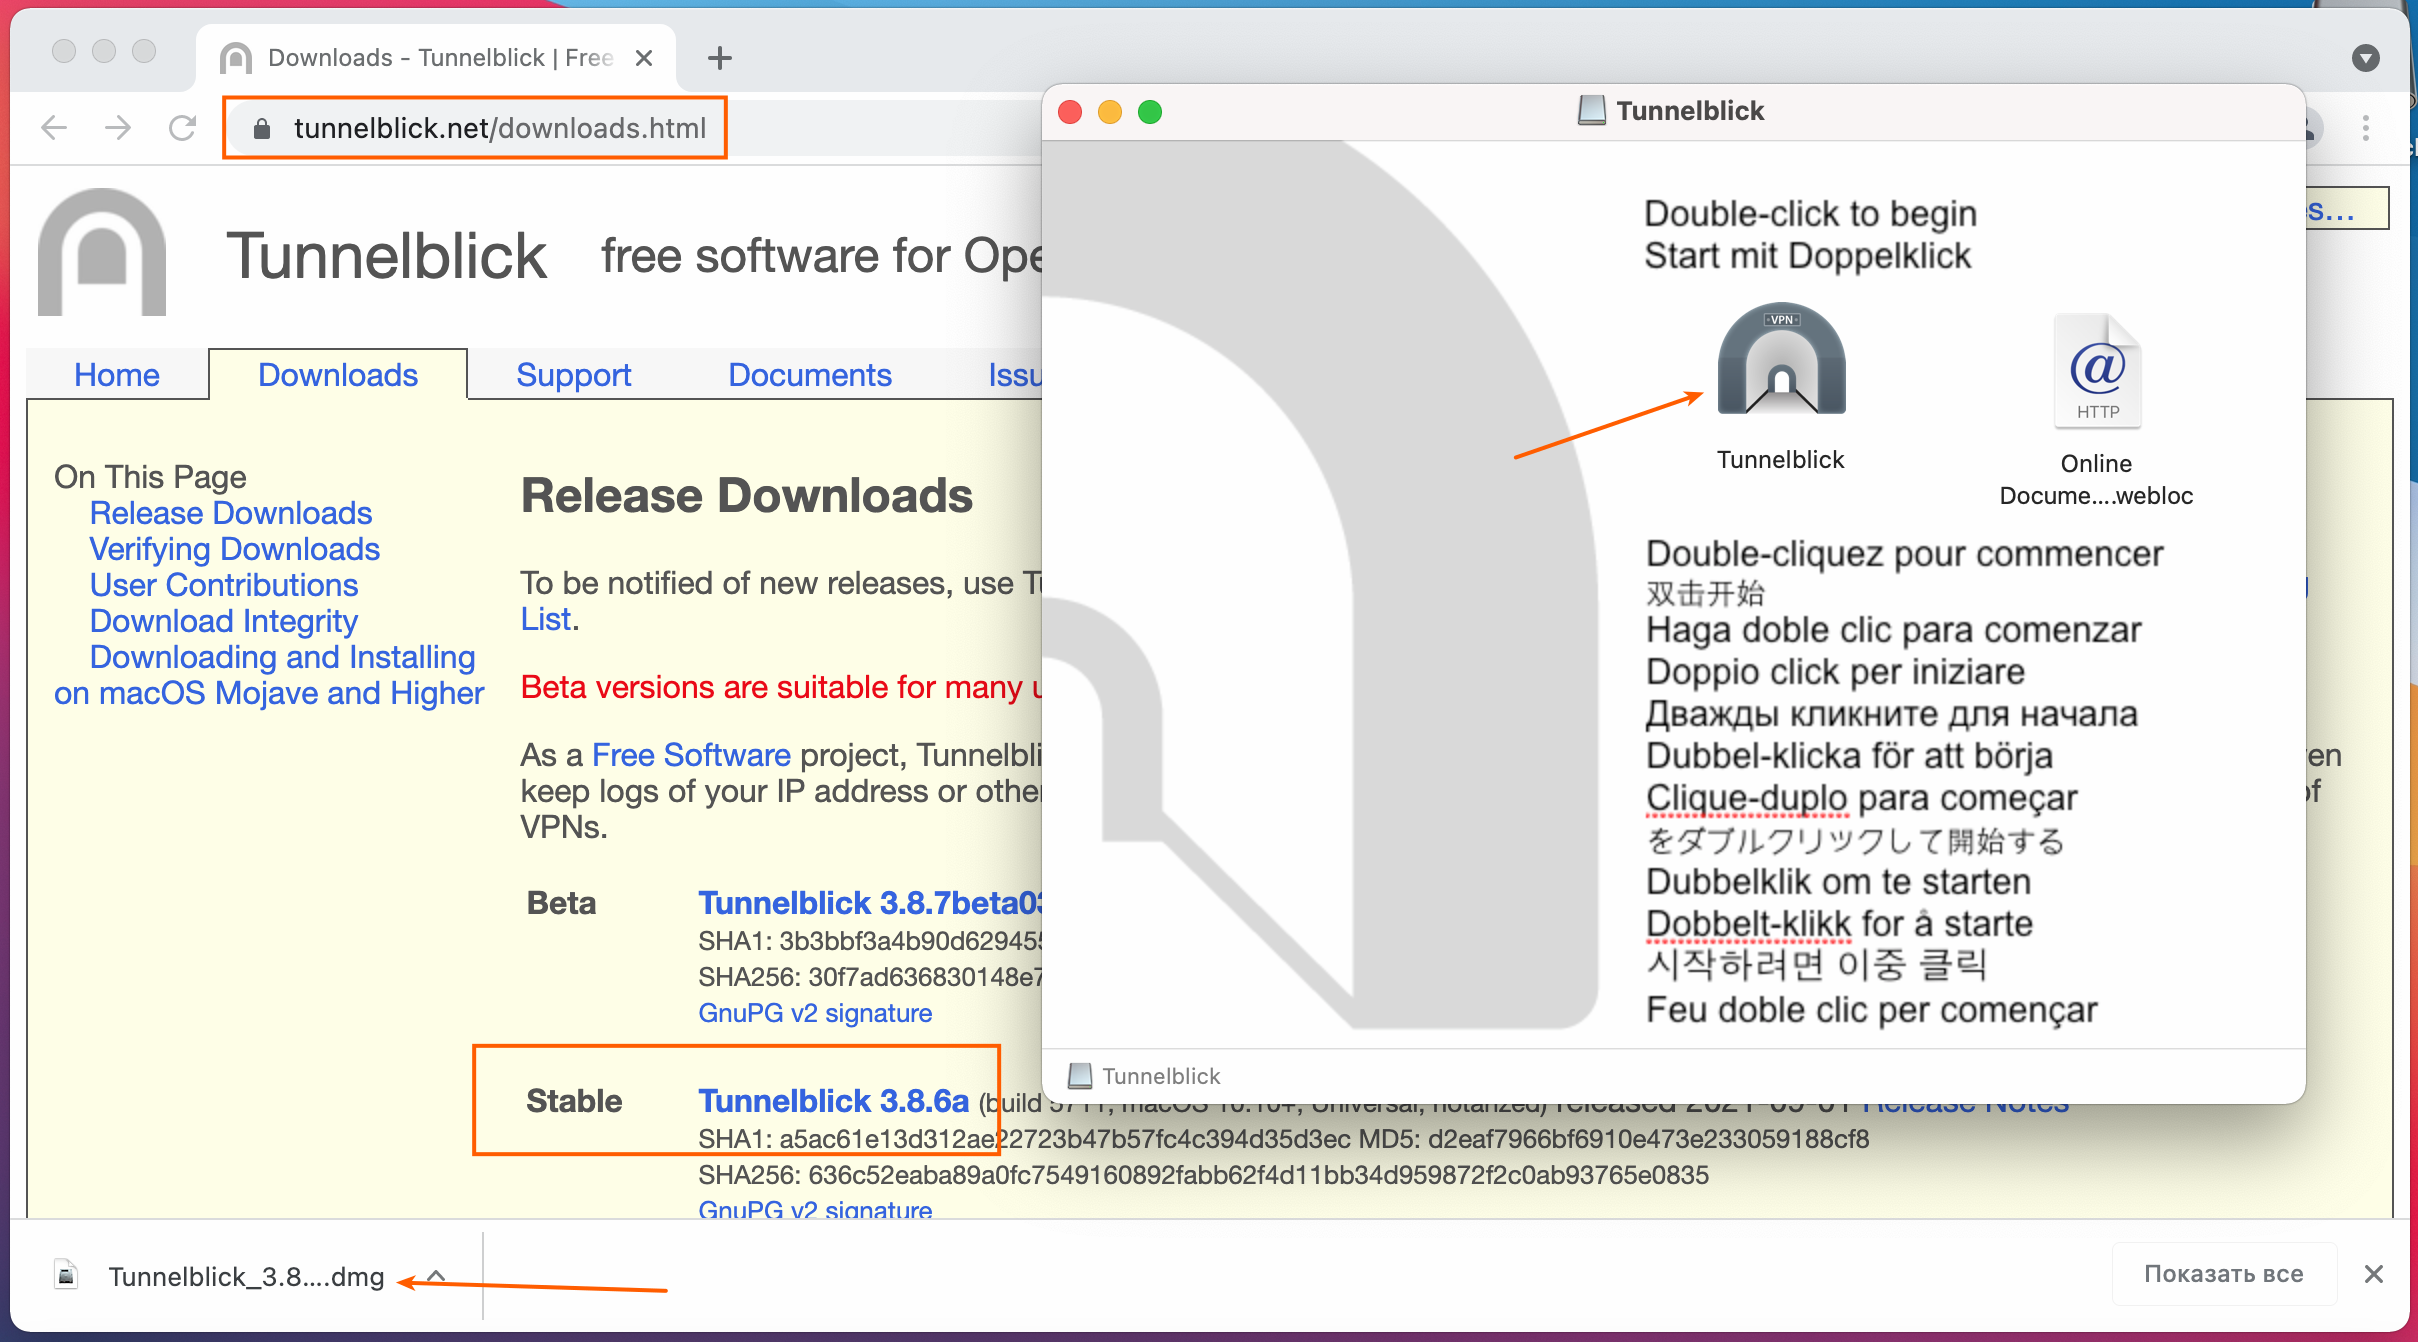Open a new tab with plus icon

click(719, 58)
